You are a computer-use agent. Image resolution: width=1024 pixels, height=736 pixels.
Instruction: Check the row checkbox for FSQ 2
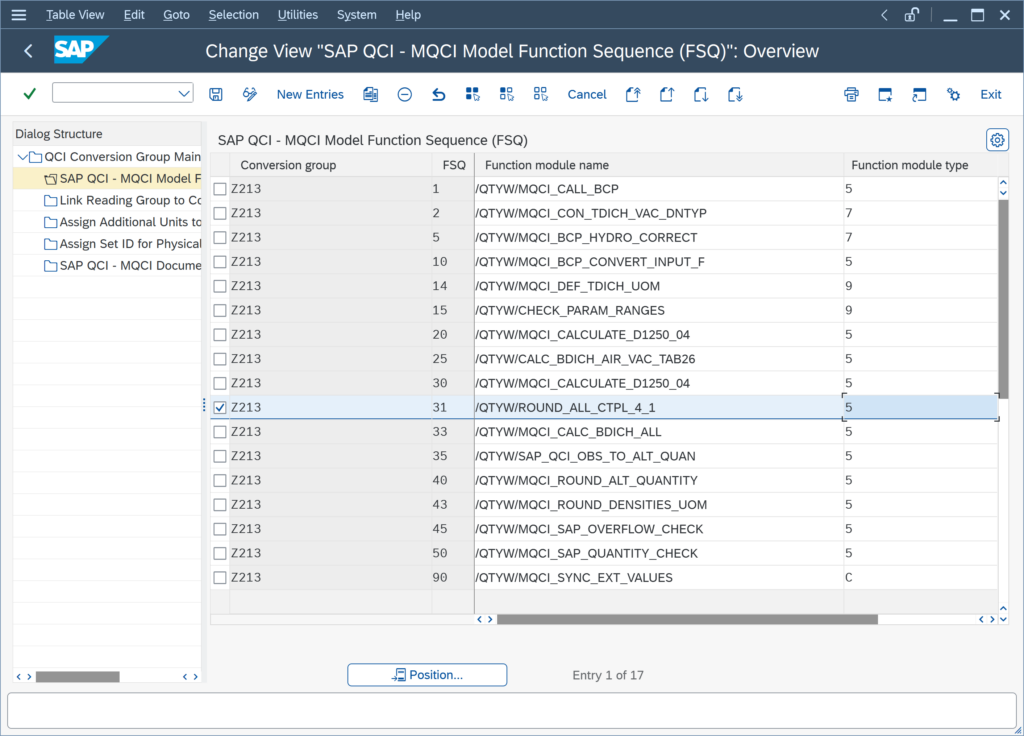point(220,213)
